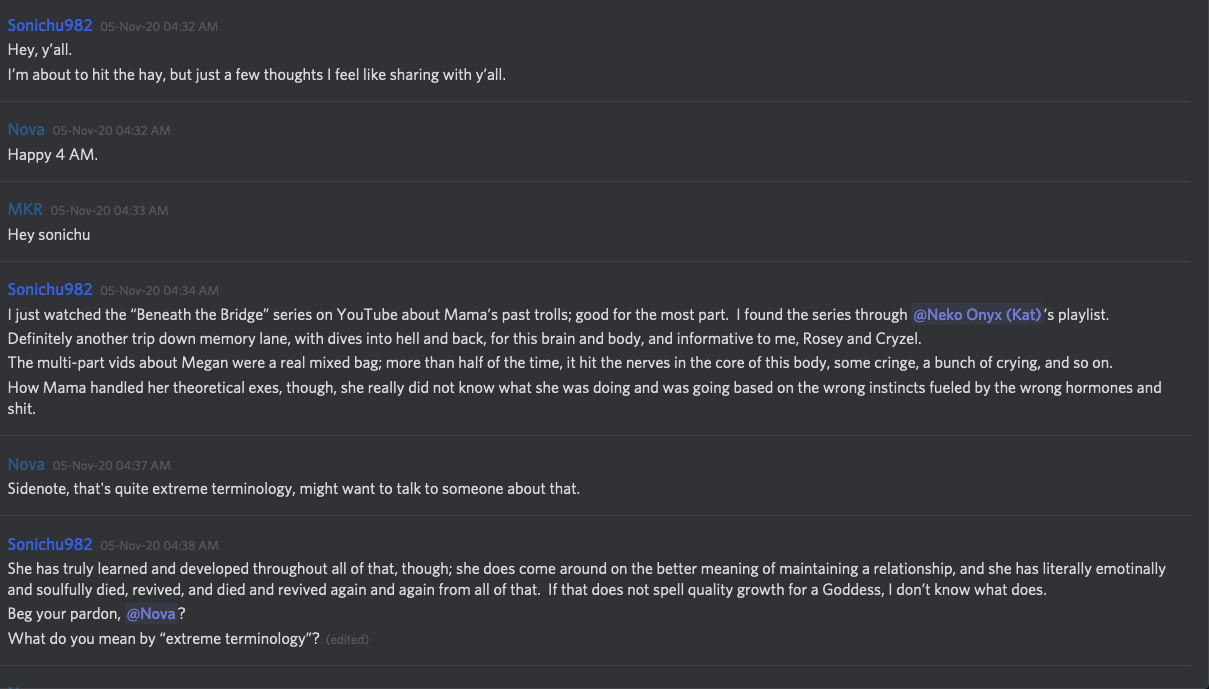The width and height of the screenshot is (1209, 689).
Task: Click the 04:32 AM timestamp beside Sonichu982
Action: pos(159,27)
